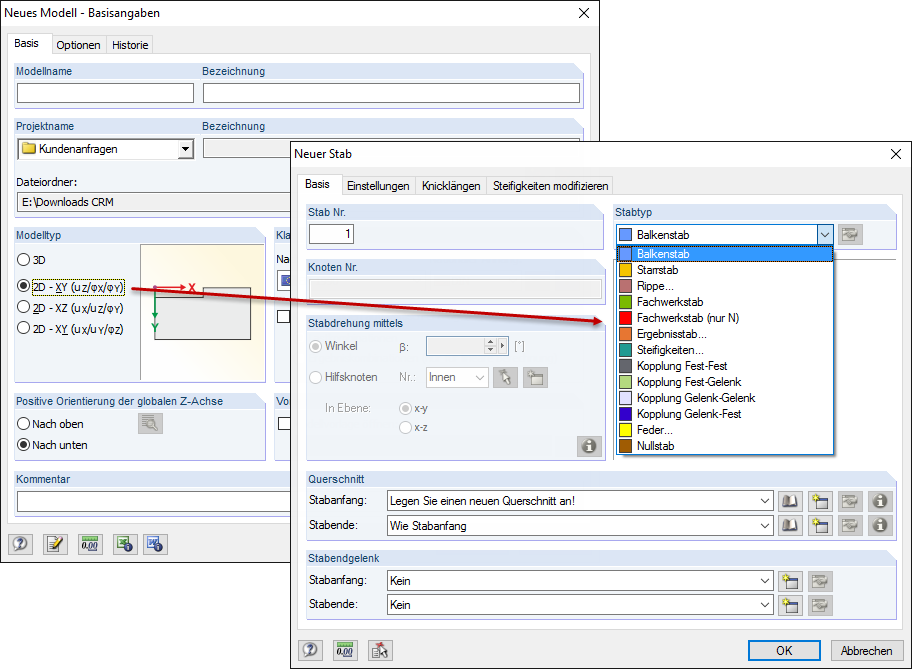Confirm the new member with OK
This screenshot has height=669, width=912.
[x=784, y=650]
